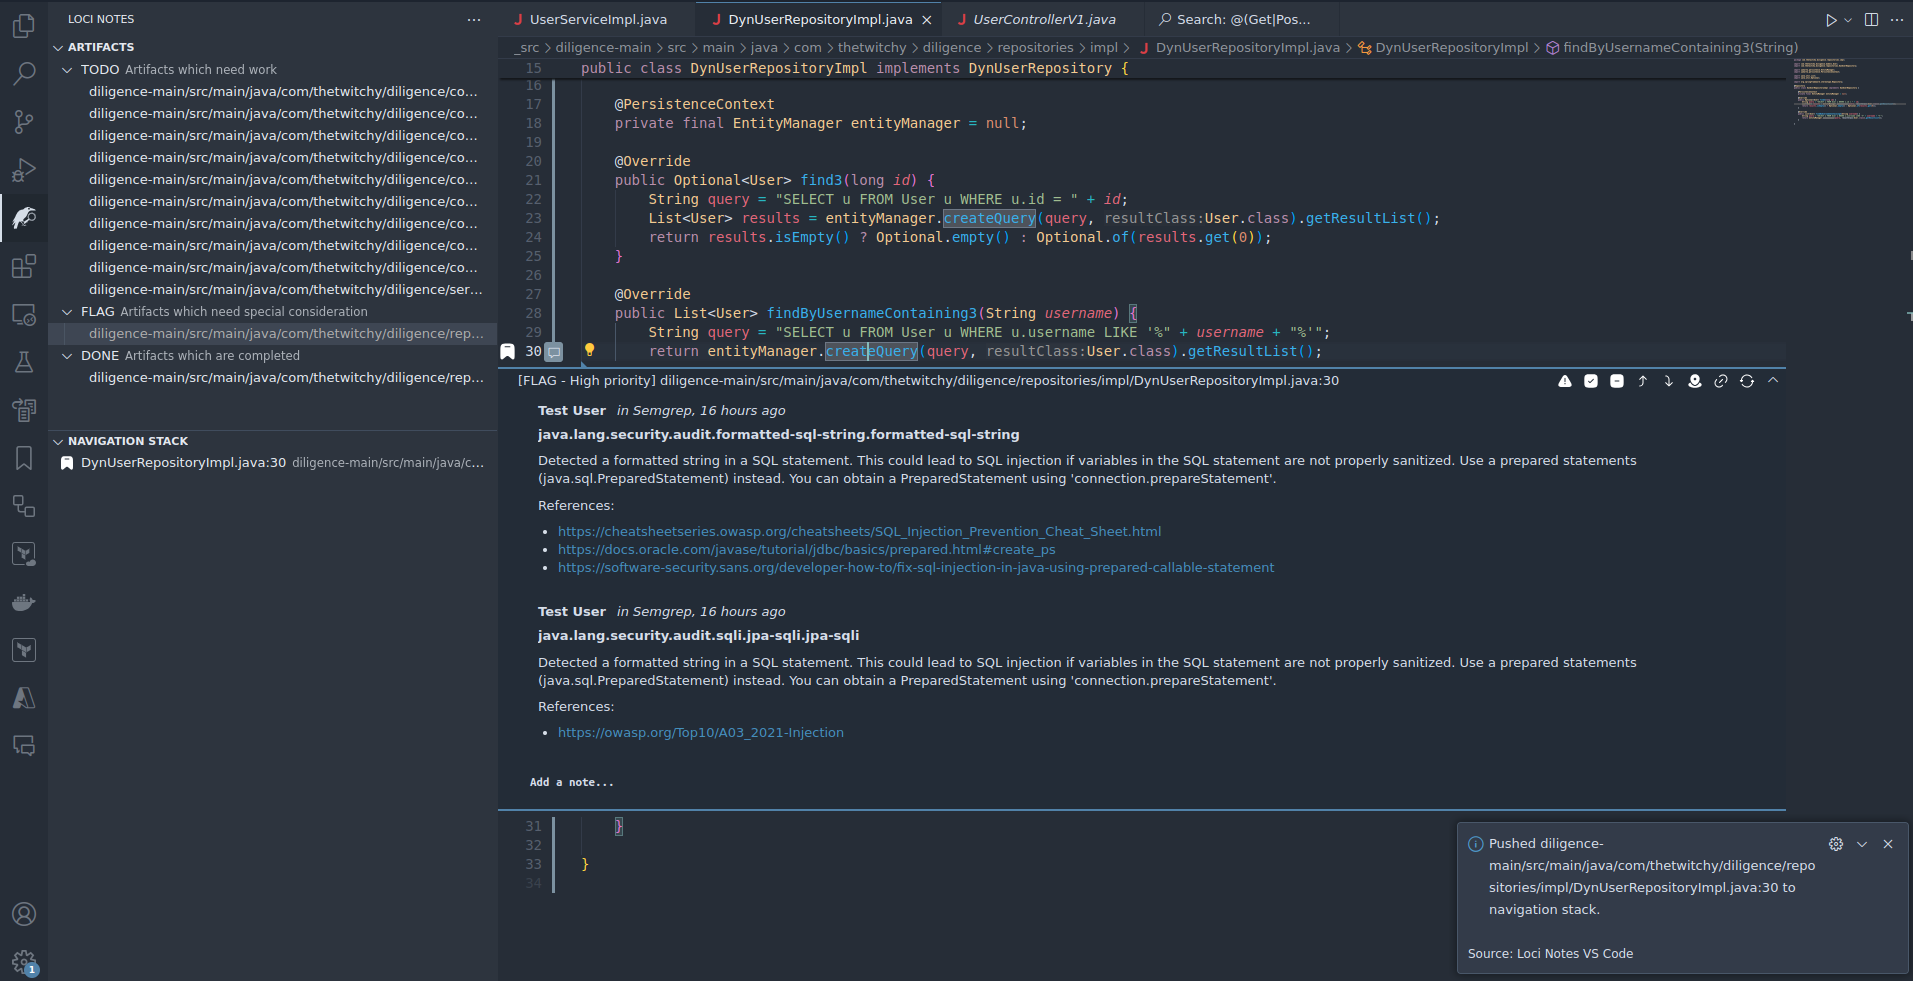The width and height of the screenshot is (1913, 981).
Task: Click the Run Java play button
Action: point(1831,20)
